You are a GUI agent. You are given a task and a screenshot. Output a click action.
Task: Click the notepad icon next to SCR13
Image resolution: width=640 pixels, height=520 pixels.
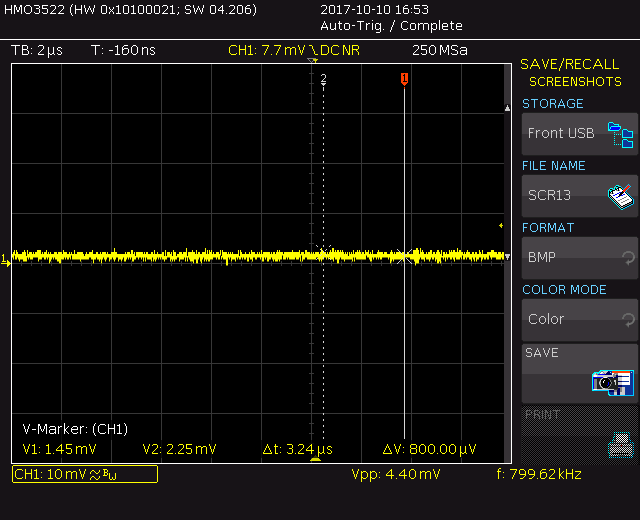[x=621, y=196]
